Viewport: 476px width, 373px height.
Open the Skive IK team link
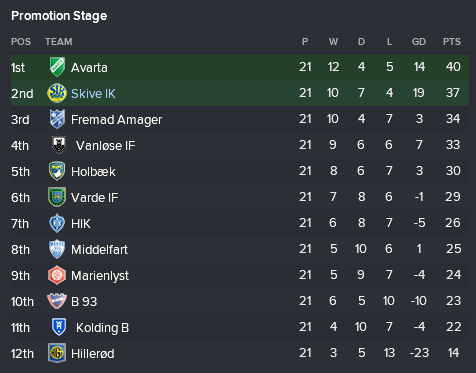pyautogui.click(x=93, y=94)
